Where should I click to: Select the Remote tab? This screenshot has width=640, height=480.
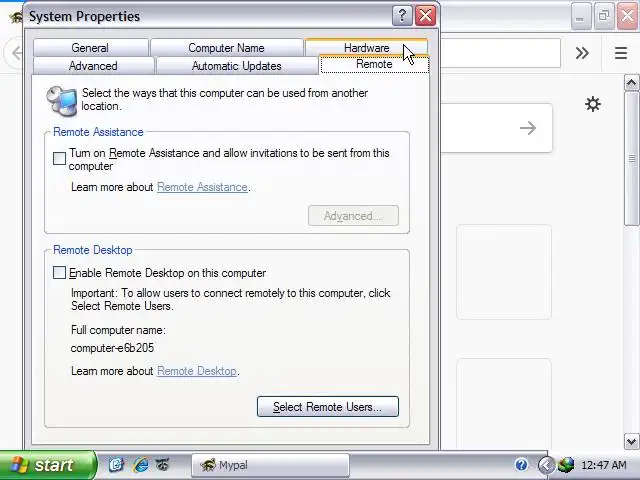pyautogui.click(x=374, y=64)
